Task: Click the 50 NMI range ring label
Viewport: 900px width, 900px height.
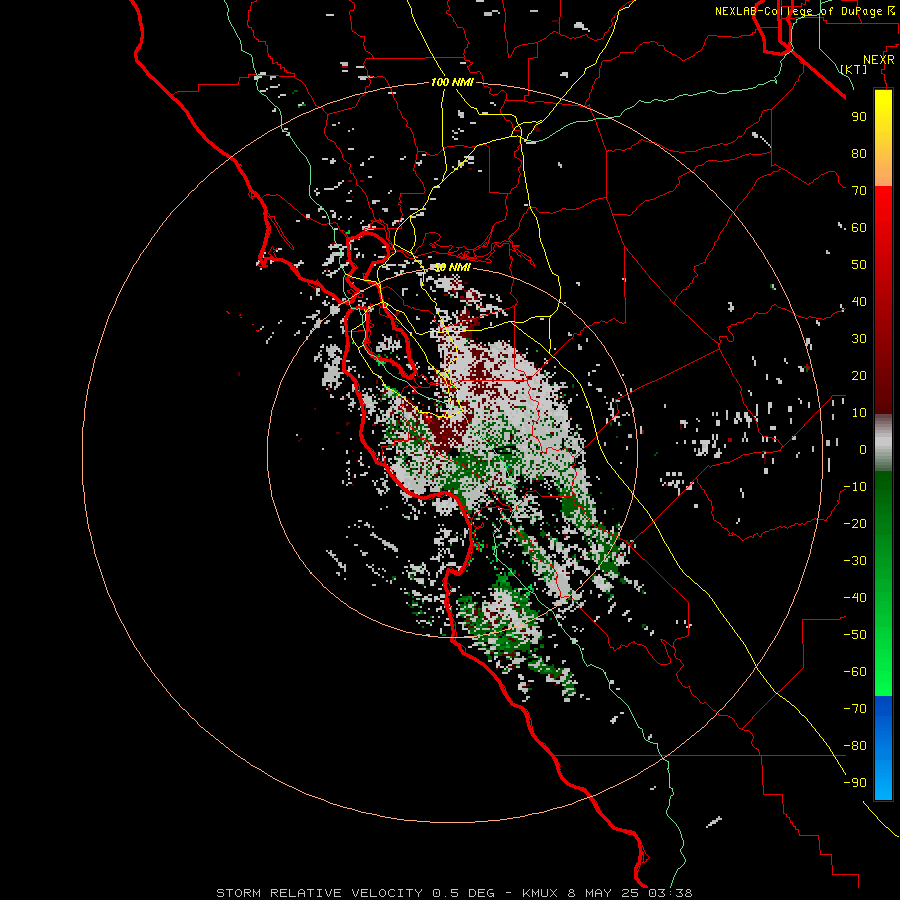Action: pyautogui.click(x=452, y=267)
